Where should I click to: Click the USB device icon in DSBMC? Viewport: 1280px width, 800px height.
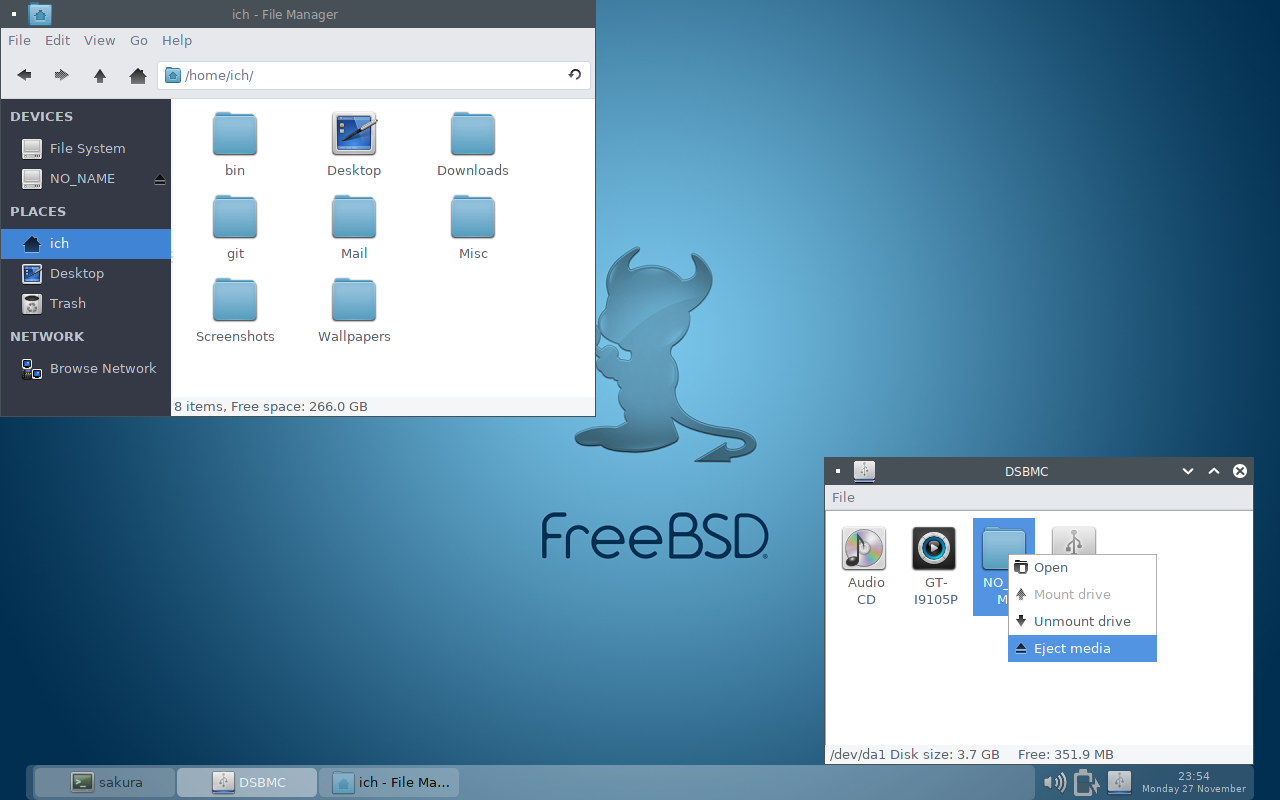click(1073, 541)
